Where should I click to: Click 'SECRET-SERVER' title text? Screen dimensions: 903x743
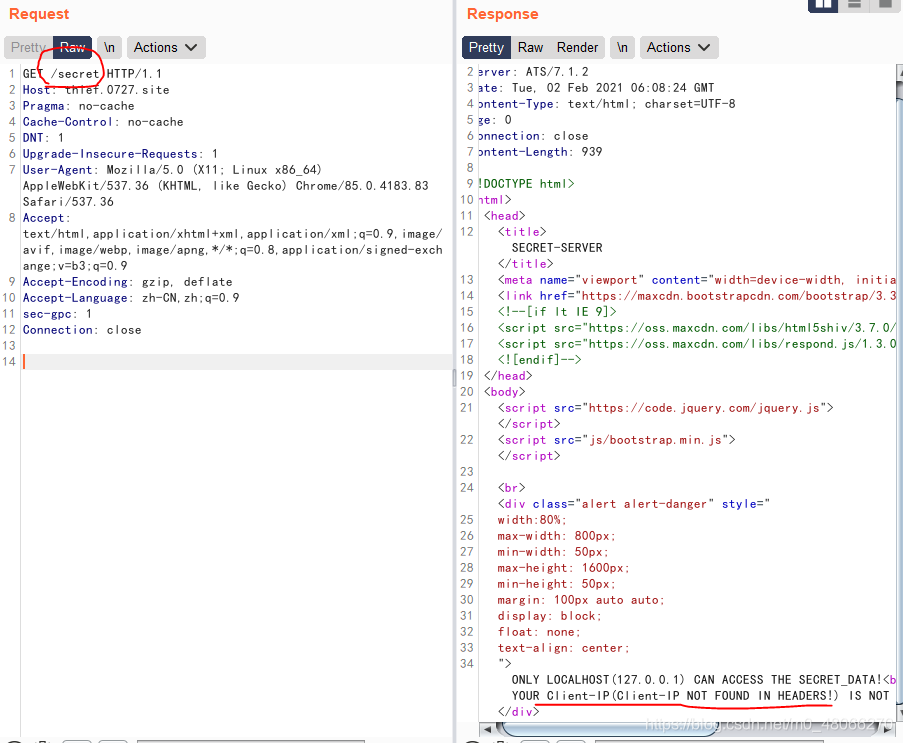pyautogui.click(x=557, y=248)
